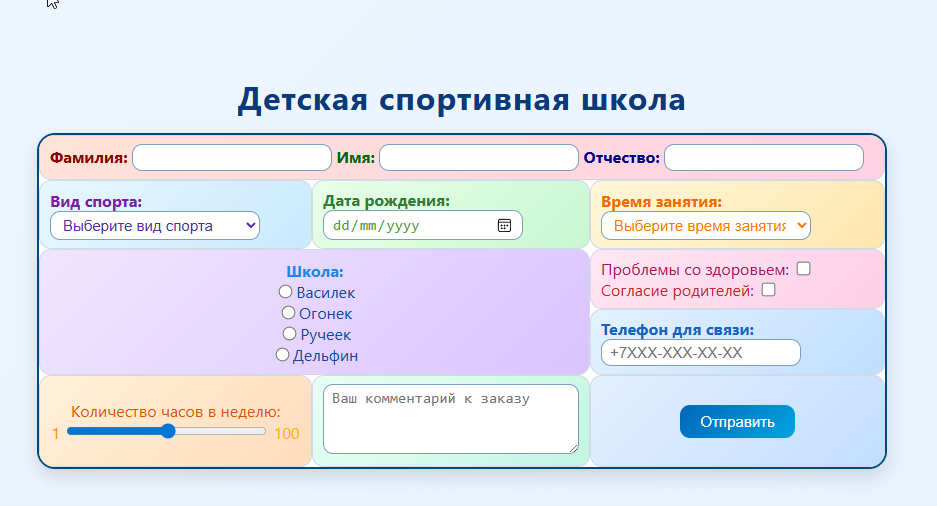
Task: Open the calendar picker icon in date field
Action: (504, 225)
